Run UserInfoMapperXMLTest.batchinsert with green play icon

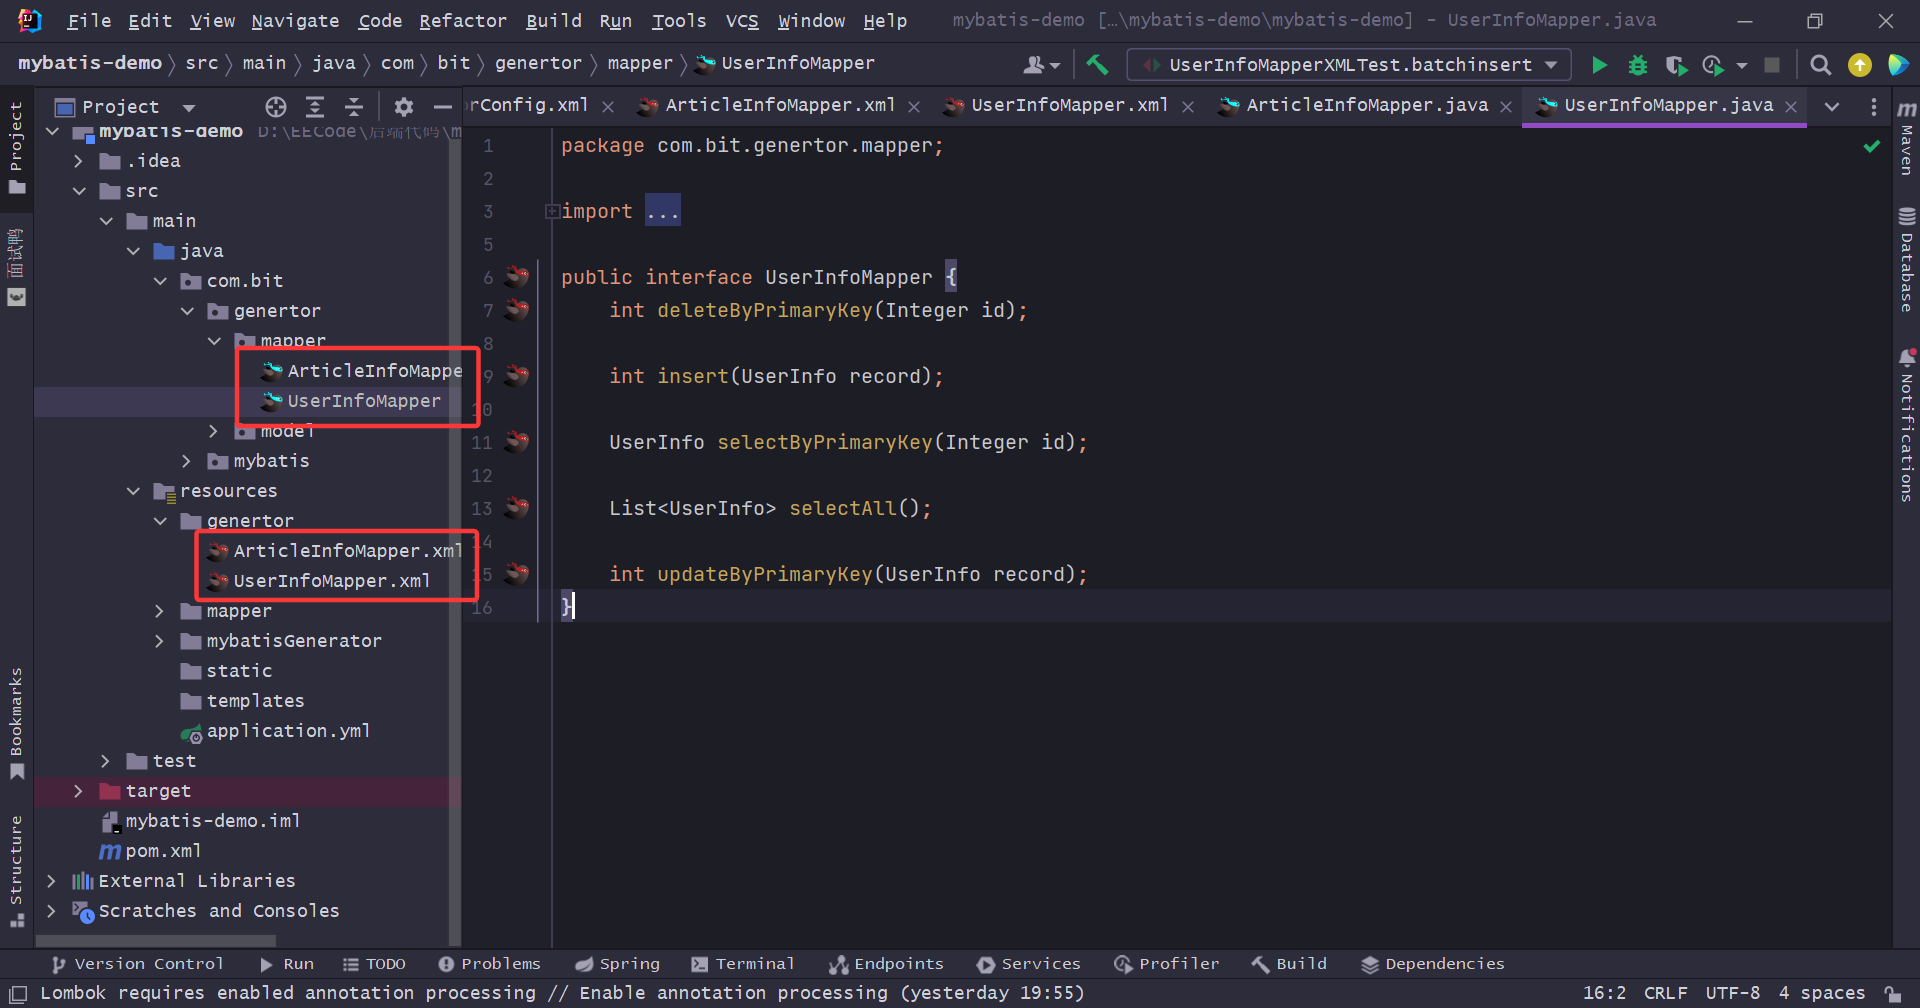tap(1599, 65)
